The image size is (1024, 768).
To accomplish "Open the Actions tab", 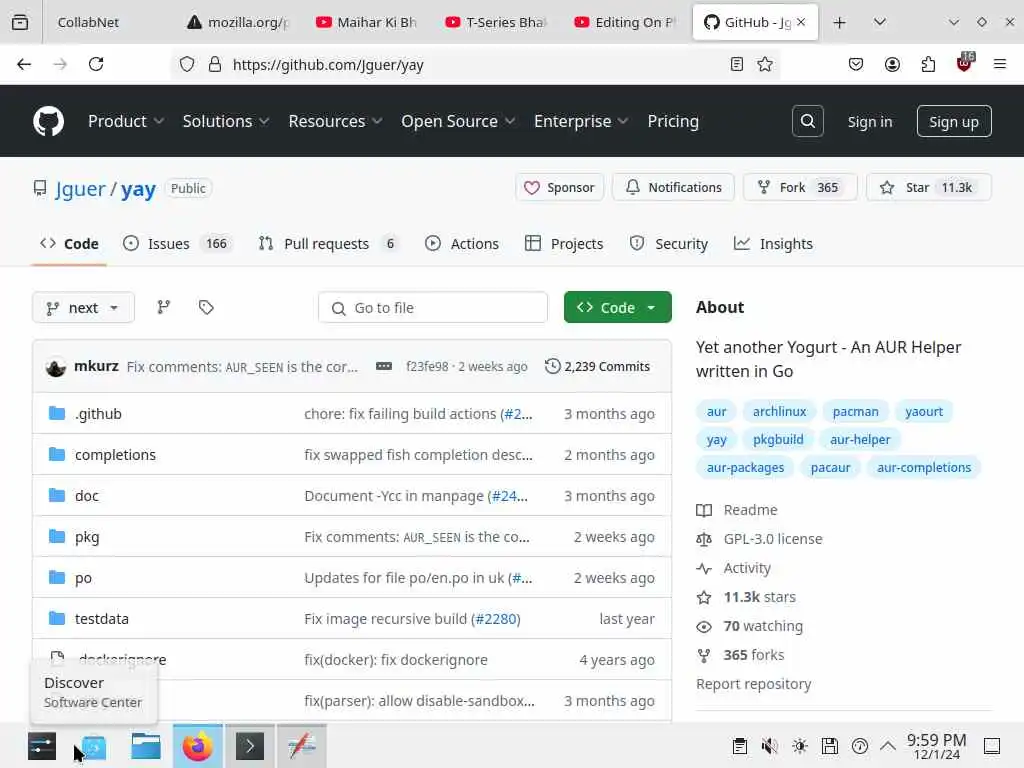I will [462, 244].
